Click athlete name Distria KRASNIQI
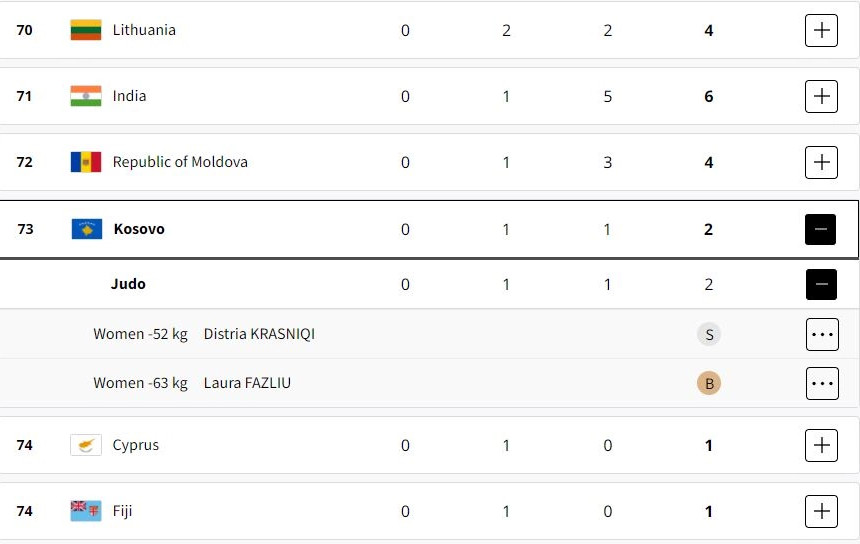The image size is (860, 544). [x=259, y=334]
